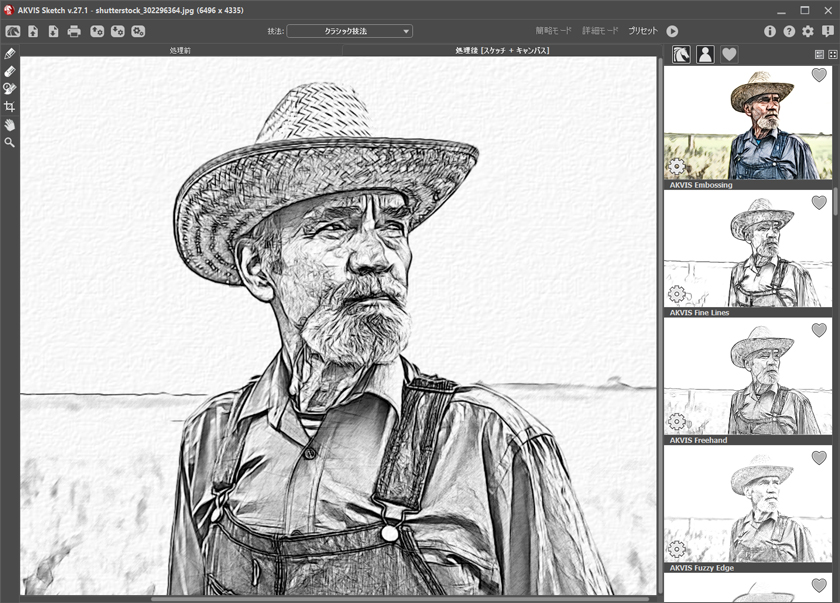Open the 技法 style dropdown
This screenshot has height=603, width=840.
(x=349, y=31)
